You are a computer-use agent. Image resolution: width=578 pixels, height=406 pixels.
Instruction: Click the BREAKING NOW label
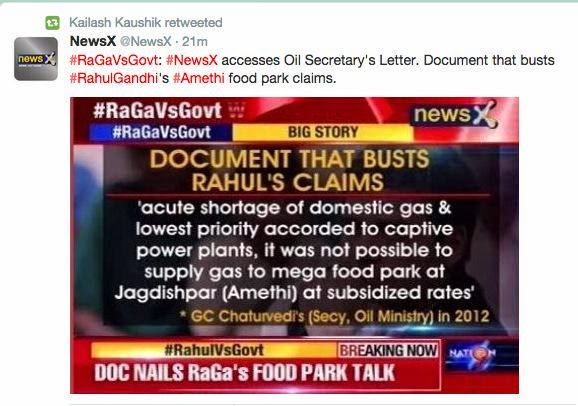tap(388, 350)
